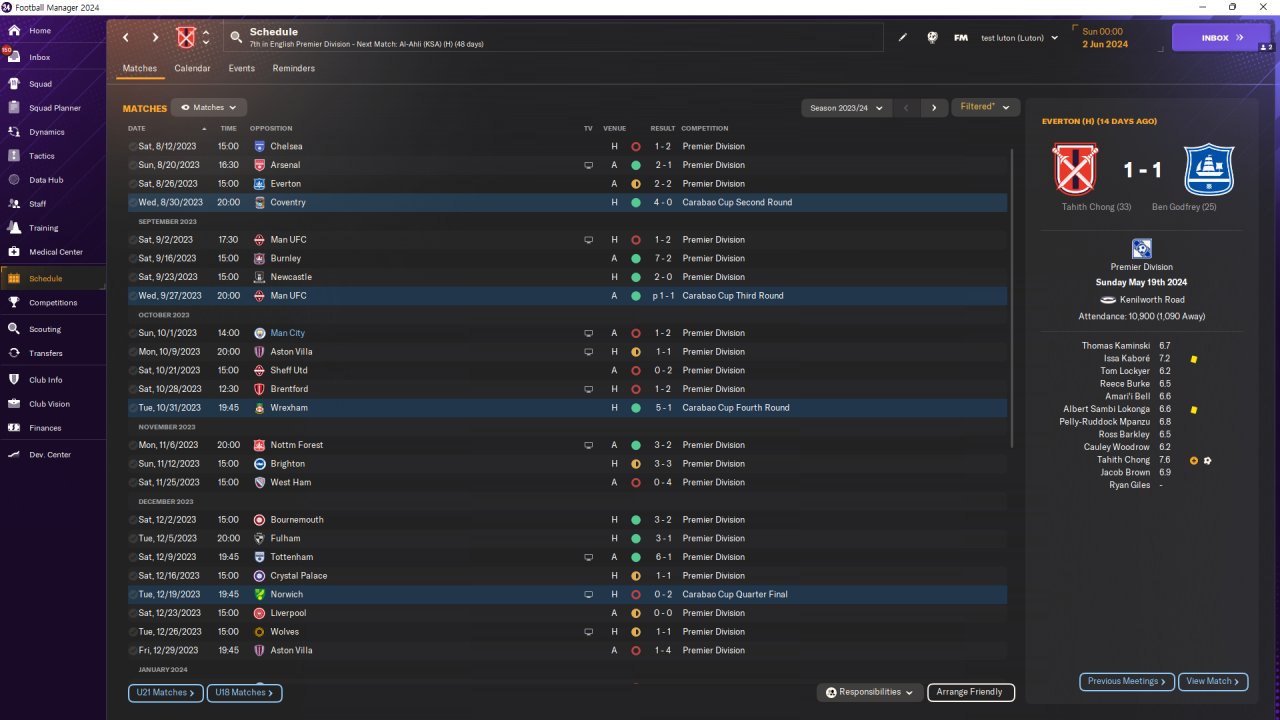Toggle the reminder circle for Brighton 11/12/2023
Image resolution: width=1280 pixels, height=720 pixels.
(133, 464)
